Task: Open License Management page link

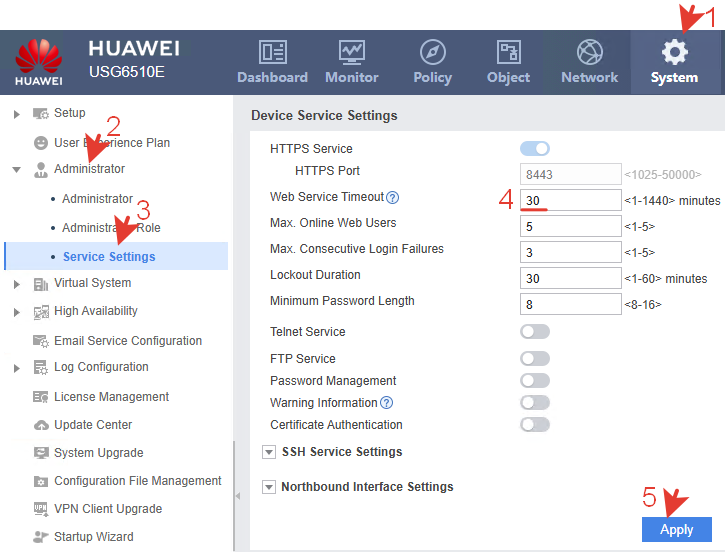Action: tap(111, 397)
